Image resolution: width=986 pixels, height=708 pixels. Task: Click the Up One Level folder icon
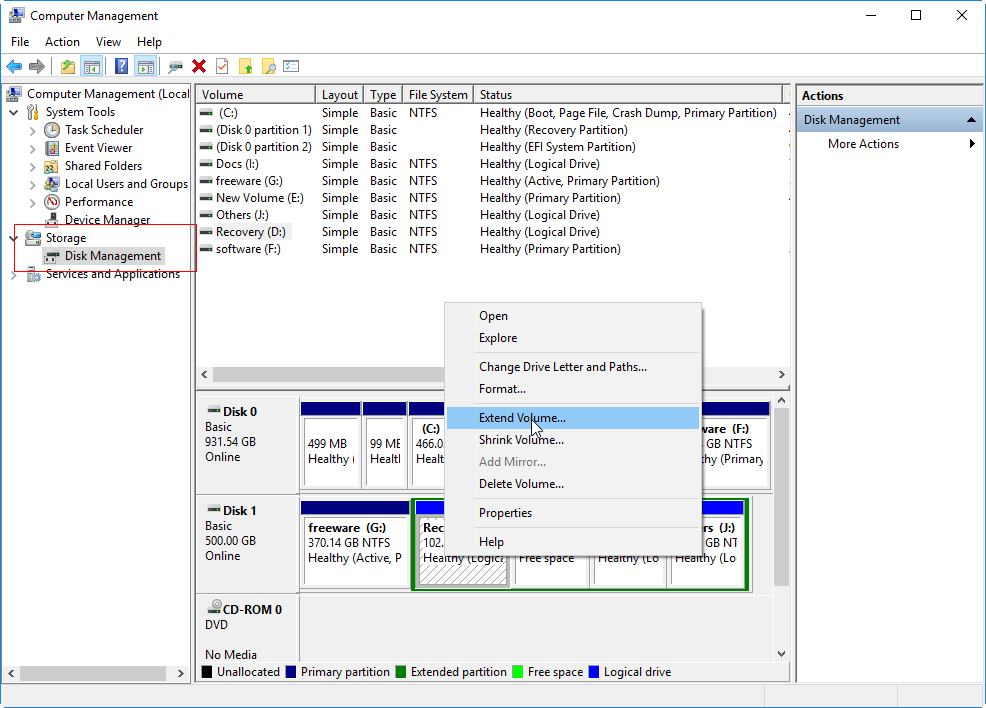[67, 67]
